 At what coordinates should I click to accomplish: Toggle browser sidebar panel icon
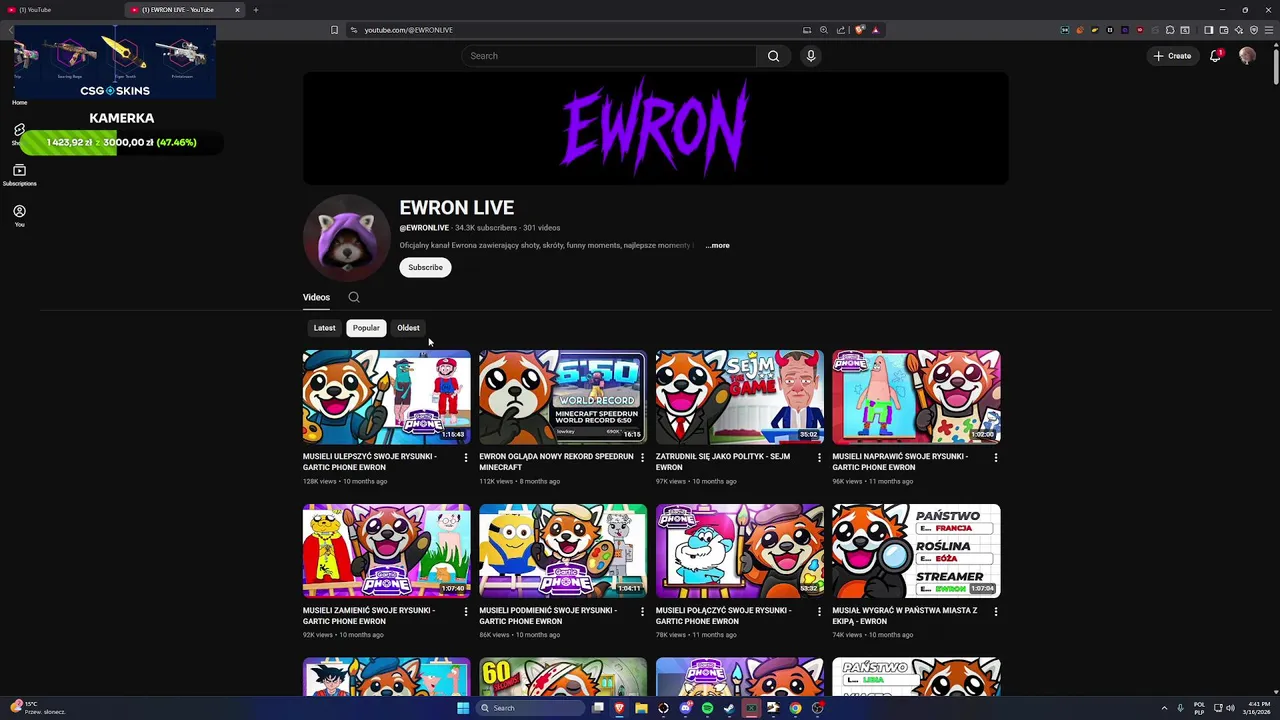tap(1208, 30)
